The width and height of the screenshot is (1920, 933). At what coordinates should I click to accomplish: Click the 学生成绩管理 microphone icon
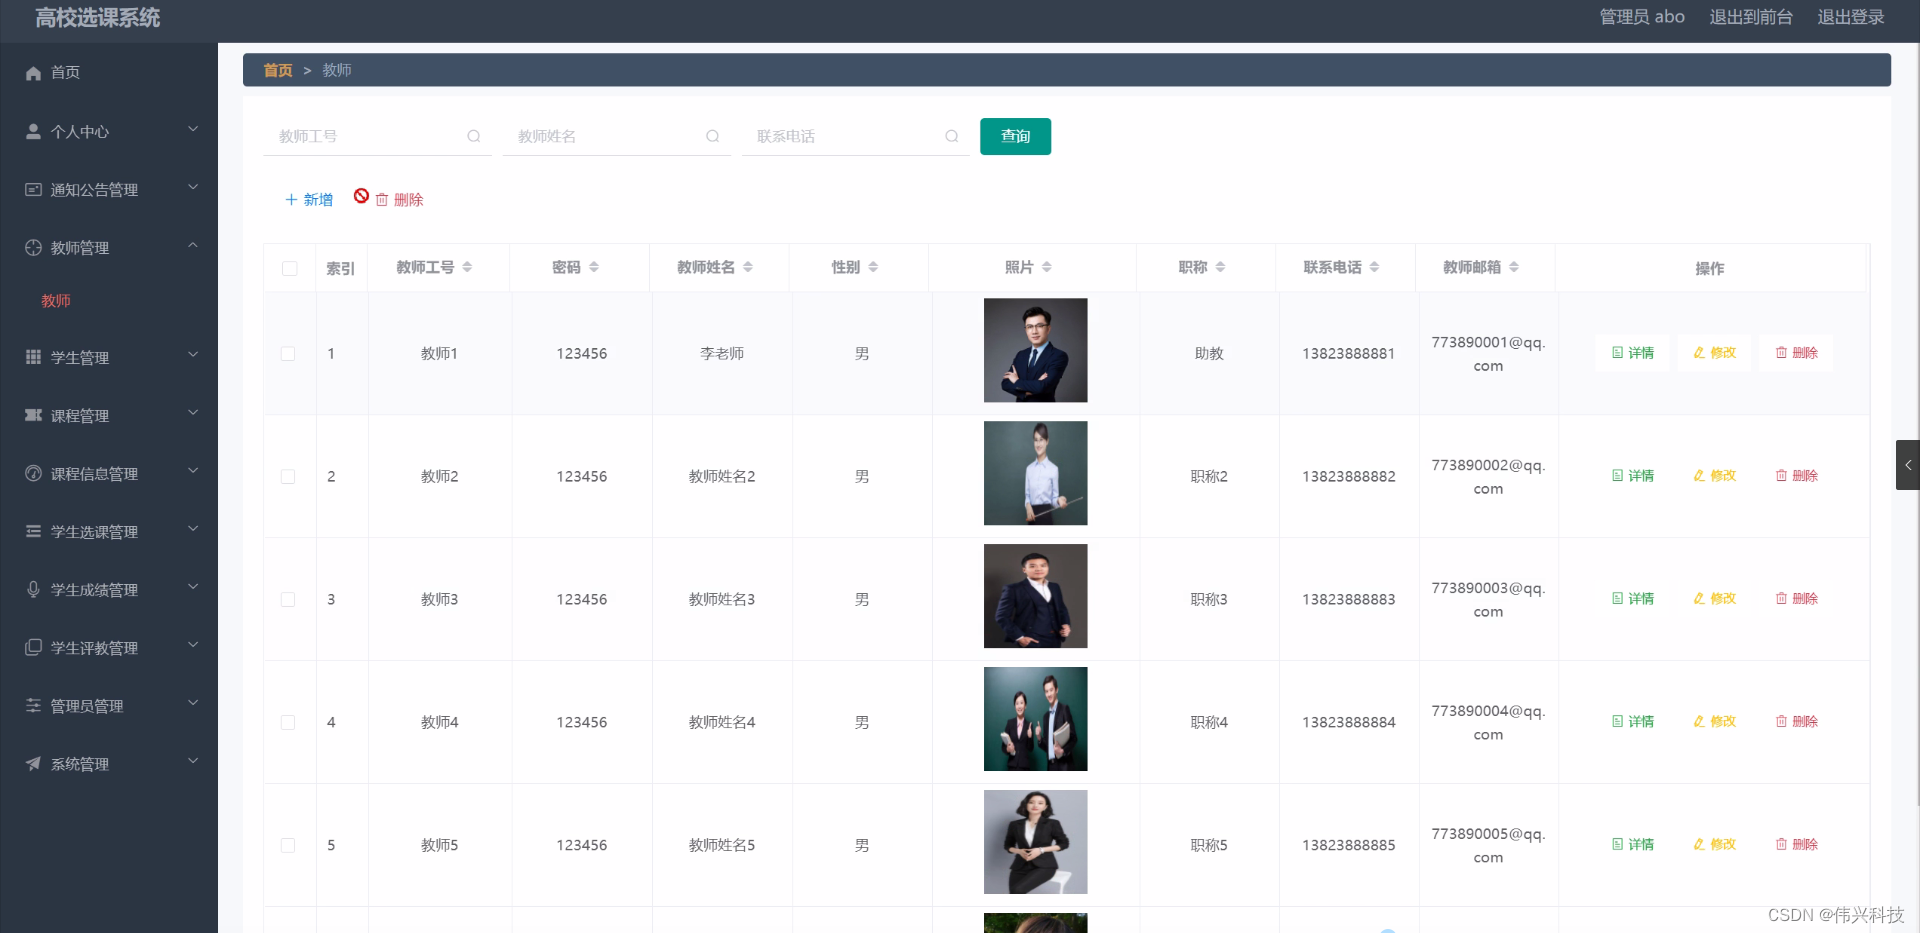pos(31,589)
